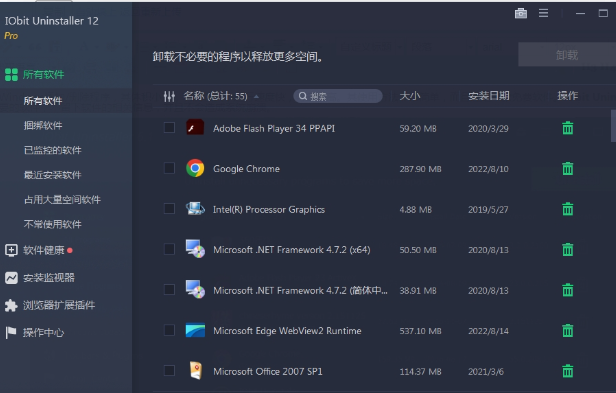
Task: Click the 浏览器扩展插件 puzzle icon
Action: (x=11, y=305)
